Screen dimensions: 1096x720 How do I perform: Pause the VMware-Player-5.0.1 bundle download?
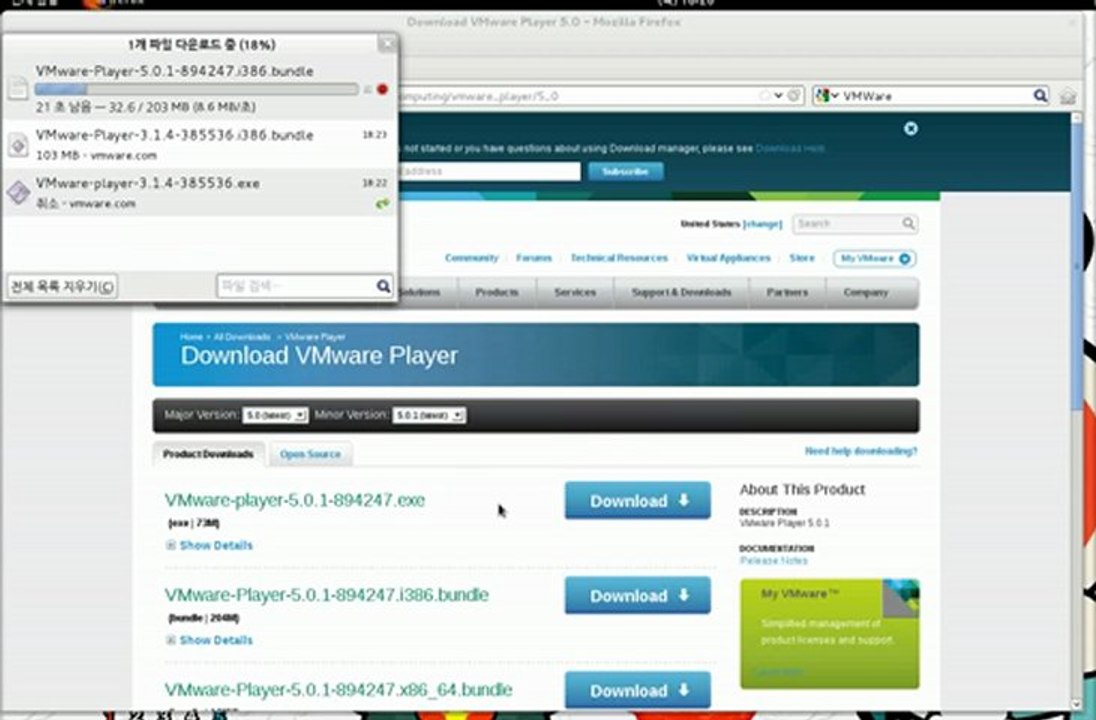tap(368, 89)
